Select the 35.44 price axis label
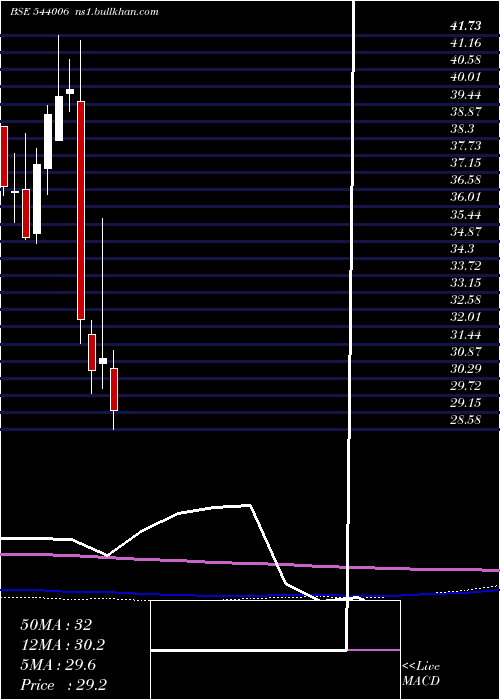 [466, 215]
